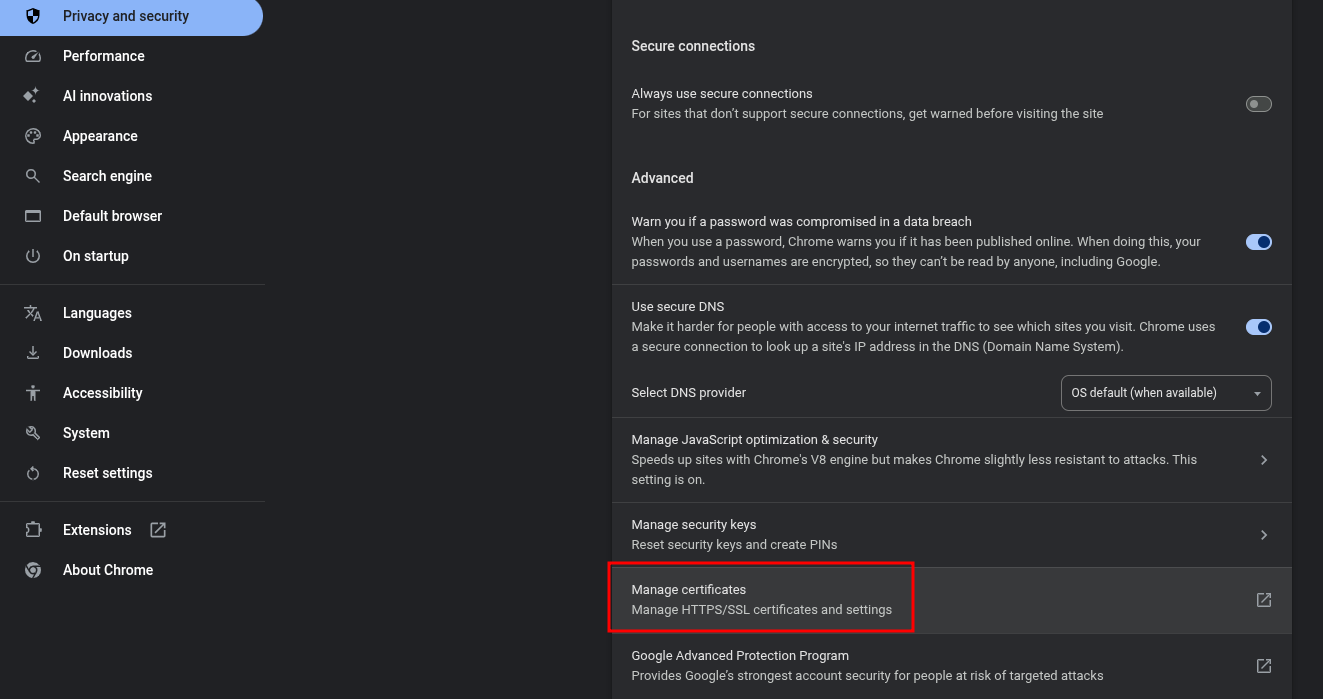The height and width of the screenshot is (699, 1323).
Task: Enable Always use secure connections
Action: click(1258, 104)
